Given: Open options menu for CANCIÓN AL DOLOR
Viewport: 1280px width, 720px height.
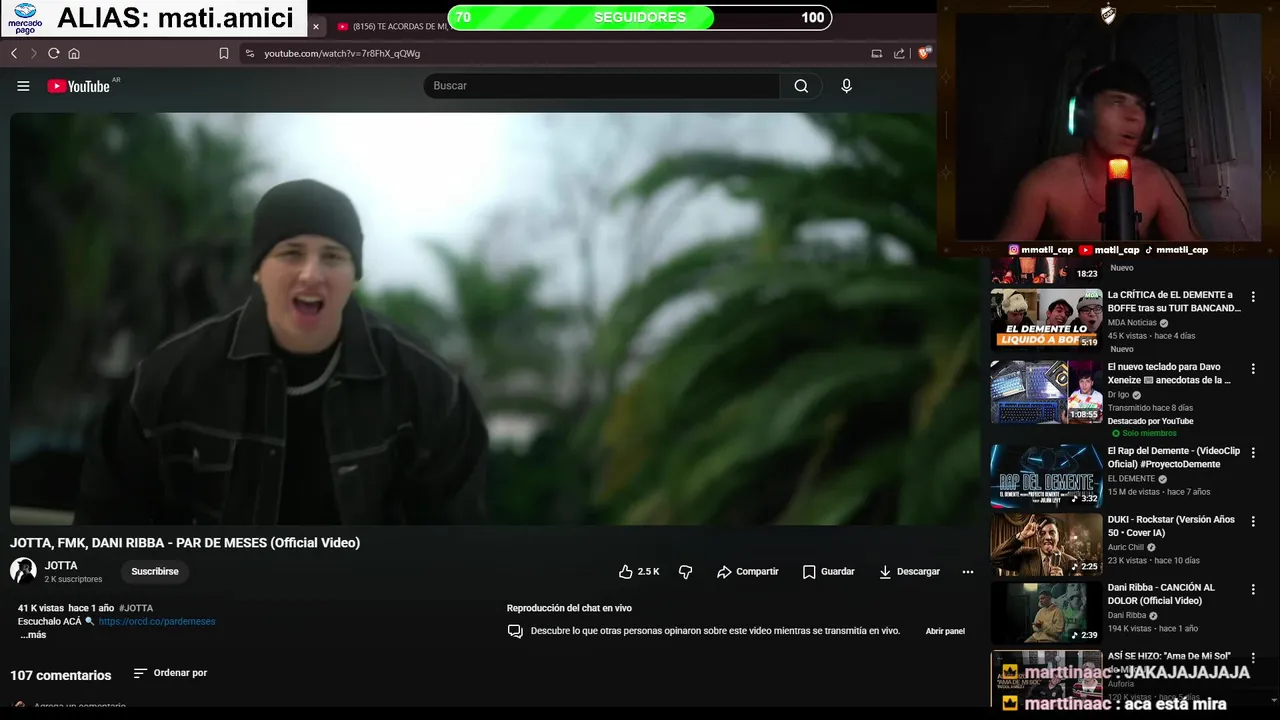Looking at the screenshot, I should tap(1253, 590).
